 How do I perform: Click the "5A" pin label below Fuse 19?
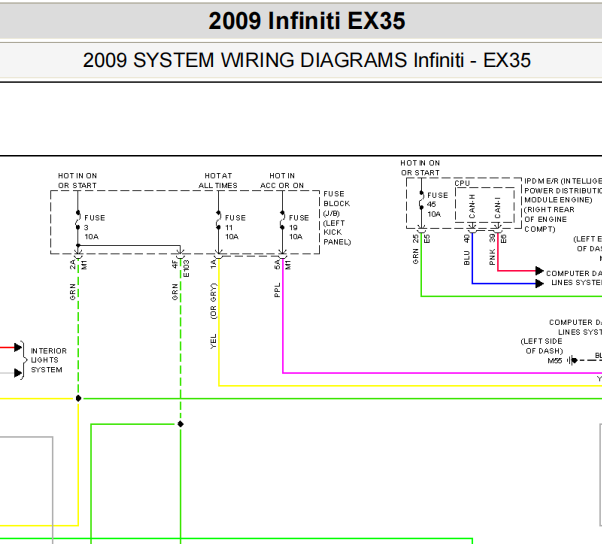click(x=277, y=264)
